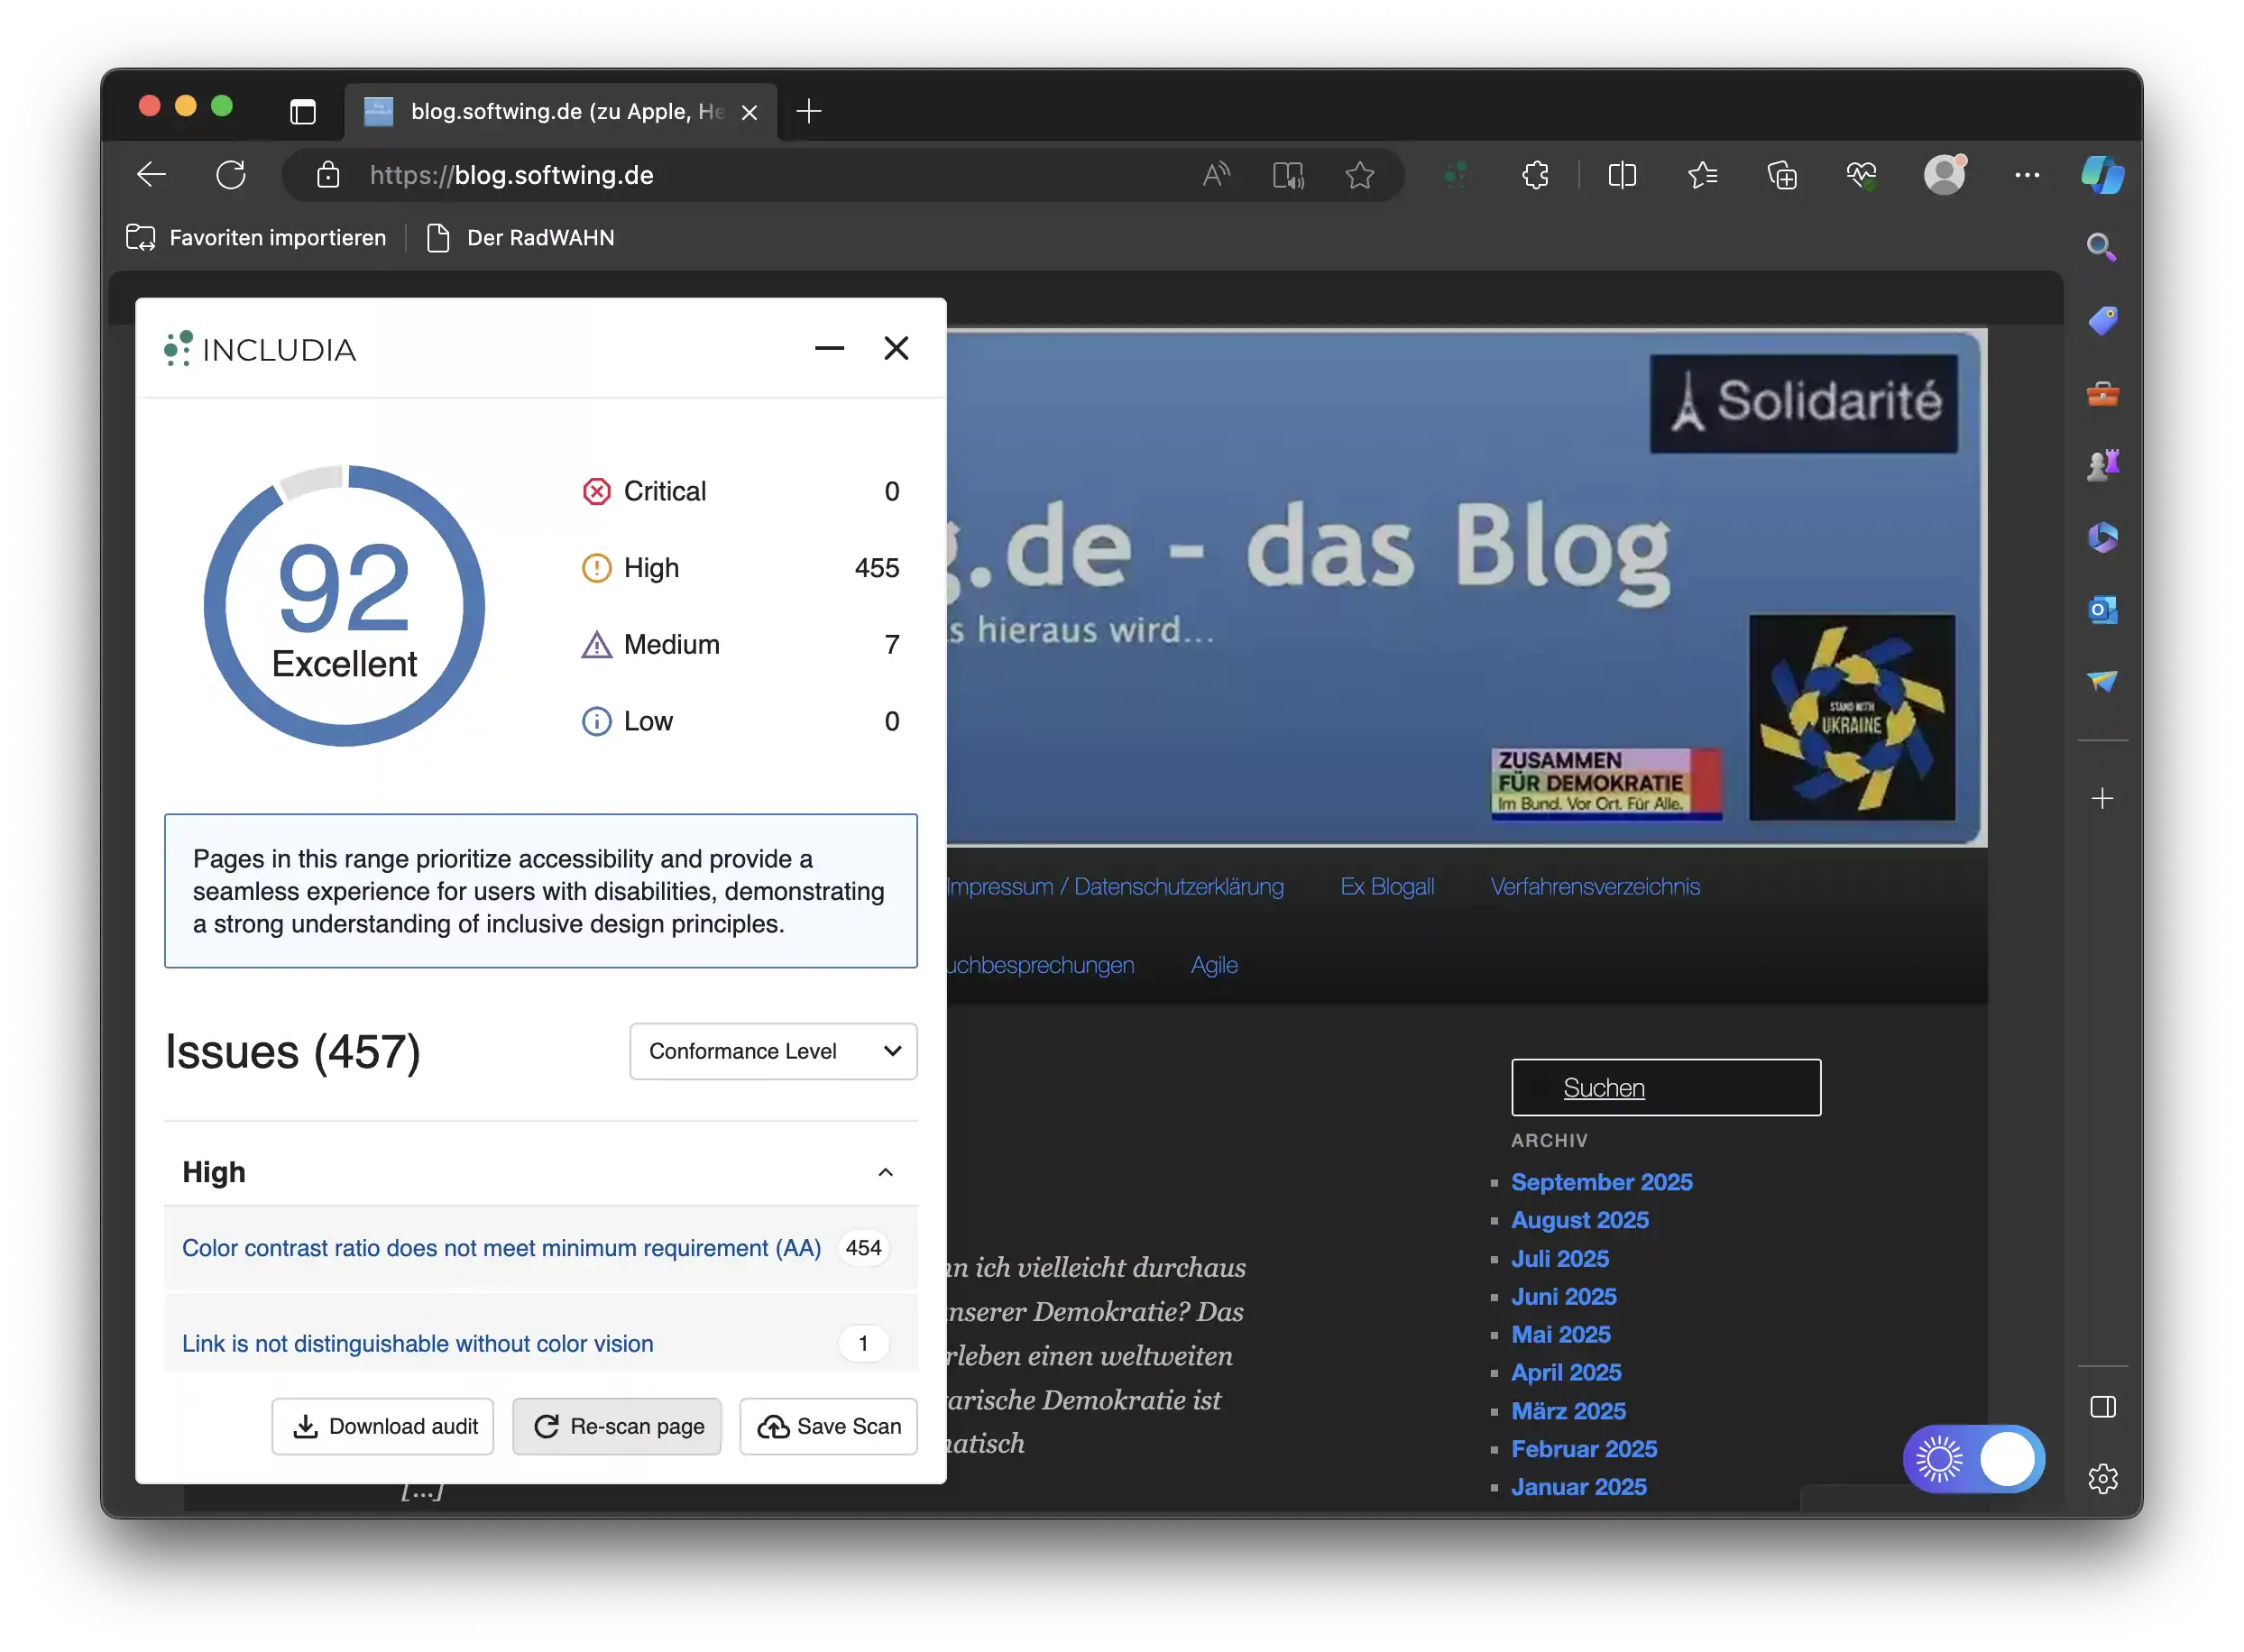Click the address bar URL
Image resolution: width=2244 pixels, height=1652 pixels.
click(x=511, y=175)
